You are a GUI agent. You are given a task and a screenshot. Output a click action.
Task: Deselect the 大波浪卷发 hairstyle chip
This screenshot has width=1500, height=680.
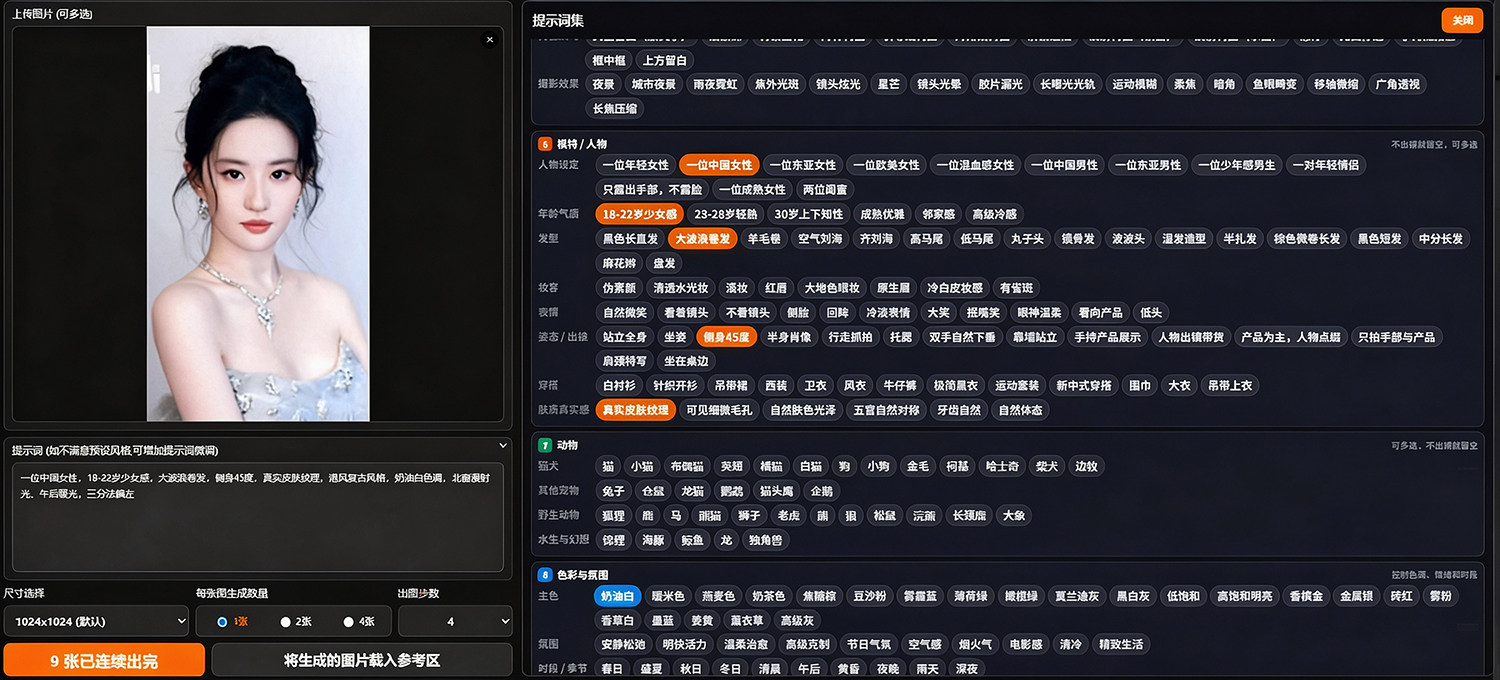(x=703, y=238)
